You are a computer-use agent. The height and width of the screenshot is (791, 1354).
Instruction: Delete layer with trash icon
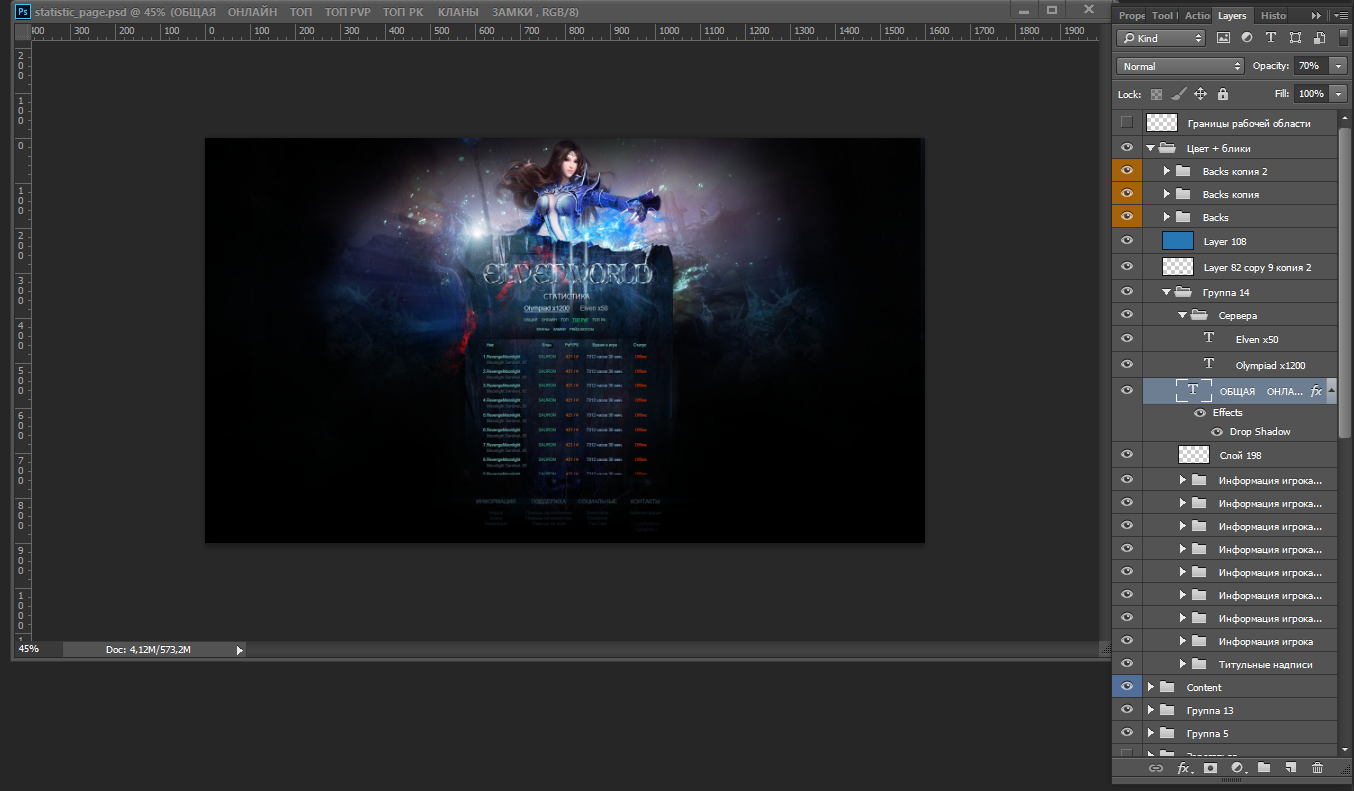(x=1317, y=768)
